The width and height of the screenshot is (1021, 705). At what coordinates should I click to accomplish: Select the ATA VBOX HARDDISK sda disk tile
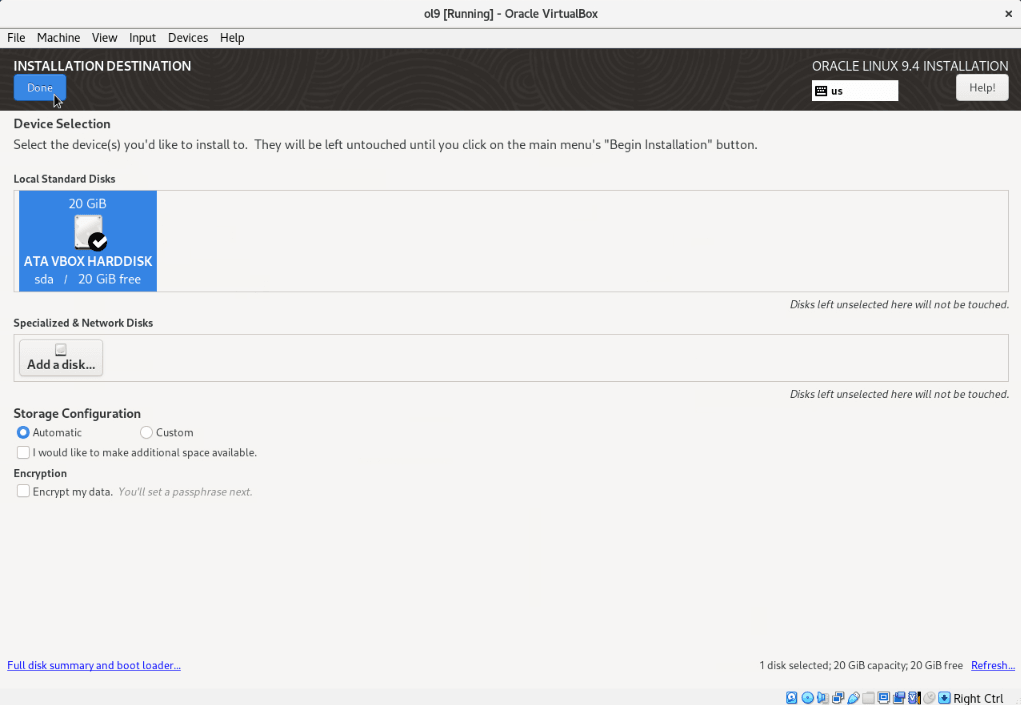pos(88,241)
